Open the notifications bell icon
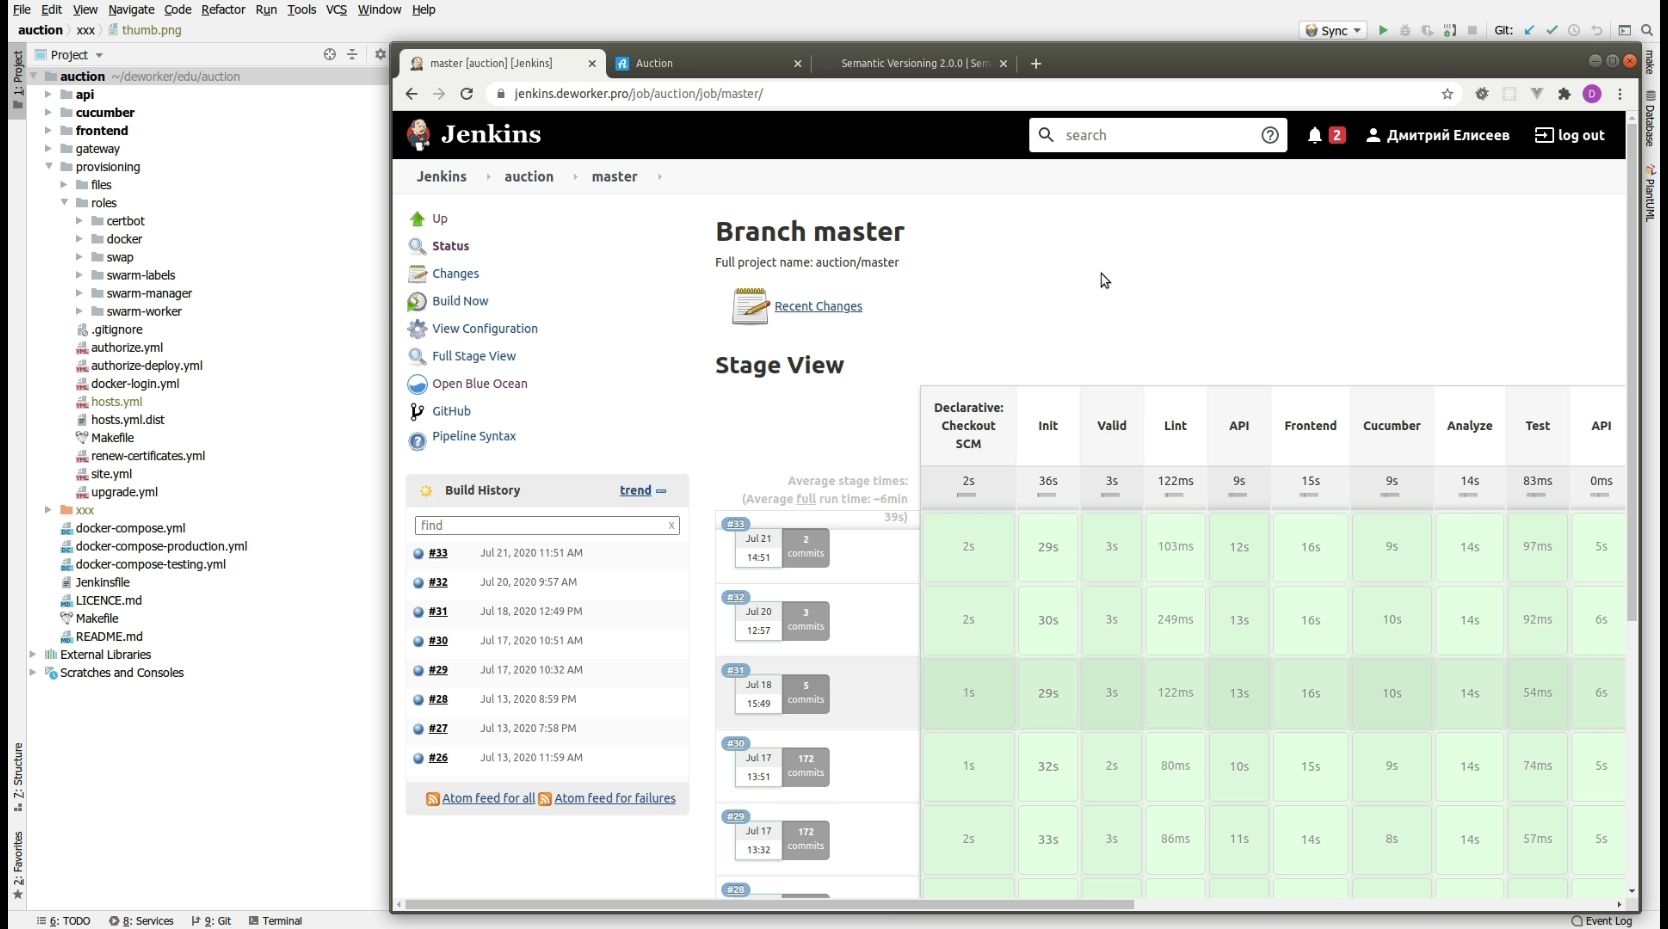This screenshot has width=1668, height=929. (1315, 135)
